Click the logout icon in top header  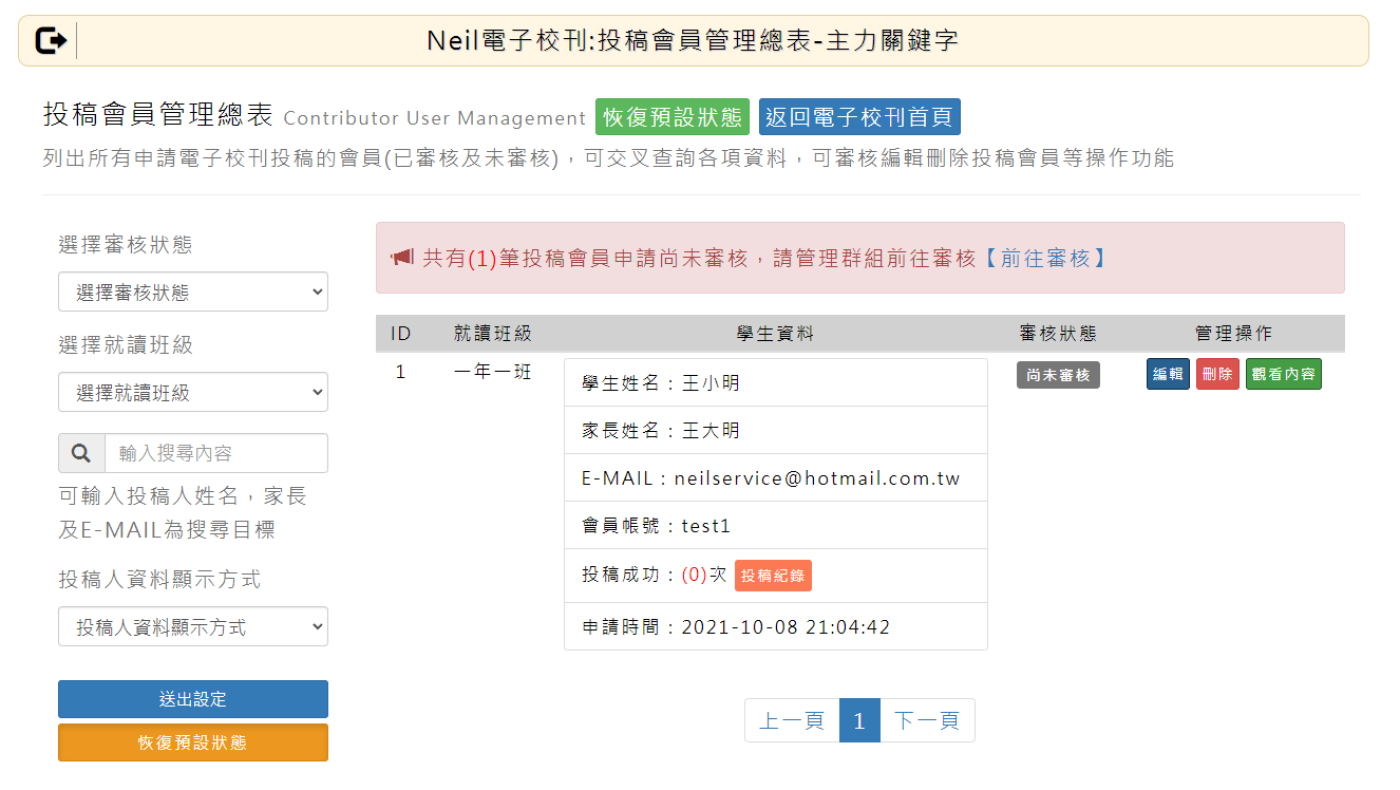pyautogui.click(x=51, y=41)
